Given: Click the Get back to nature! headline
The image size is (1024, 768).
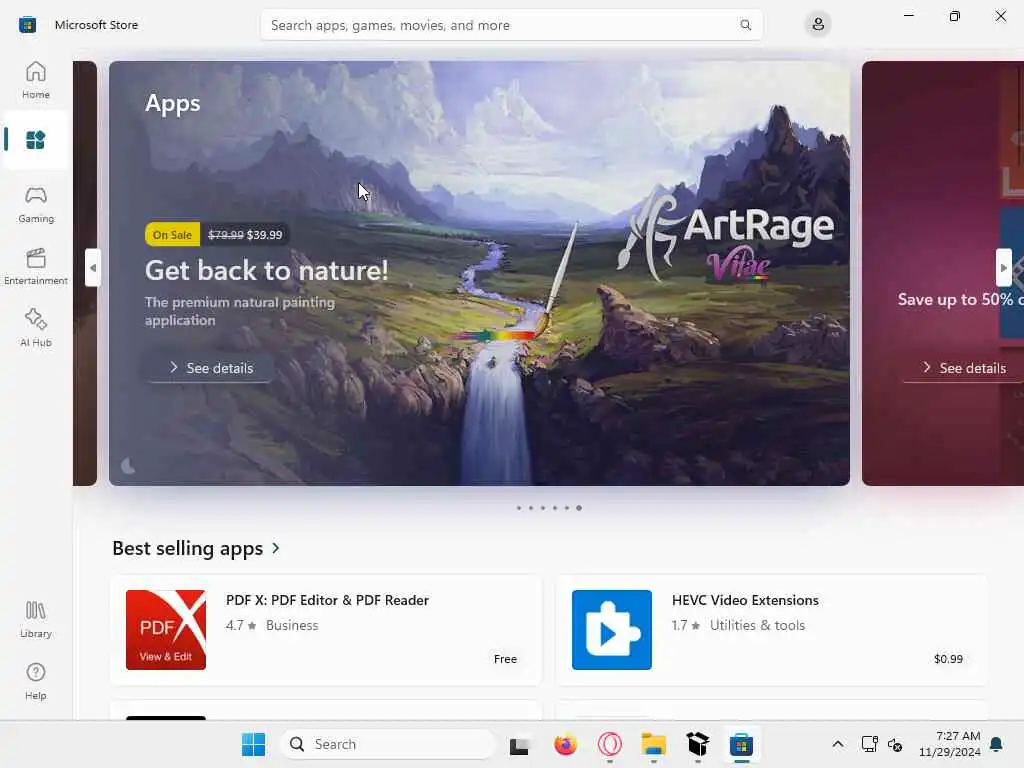Looking at the screenshot, I should point(266,270).
